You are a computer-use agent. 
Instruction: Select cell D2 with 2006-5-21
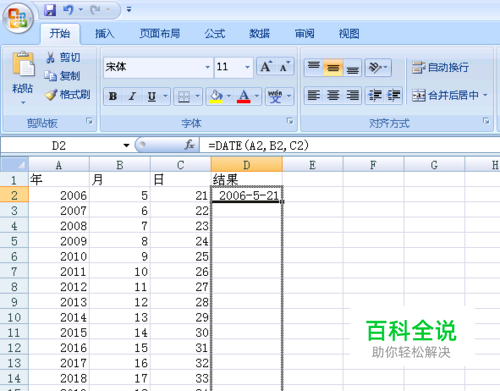pyautogui.click(x=247, y=195)
